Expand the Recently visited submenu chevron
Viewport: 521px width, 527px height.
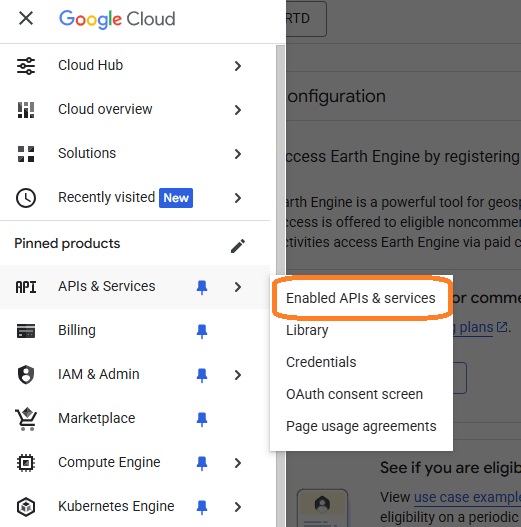(x=238, y=198)
